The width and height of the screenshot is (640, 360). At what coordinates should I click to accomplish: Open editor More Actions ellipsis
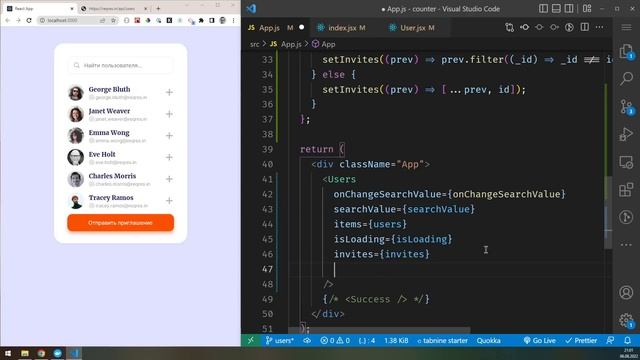[599, 27]
